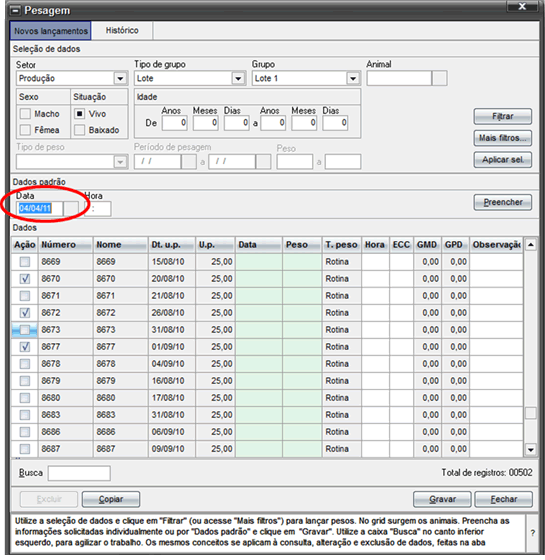Viewport: 545px width, 560px height.
Task: Open the calendar picker beside Data field
Action: coord(71,209)
